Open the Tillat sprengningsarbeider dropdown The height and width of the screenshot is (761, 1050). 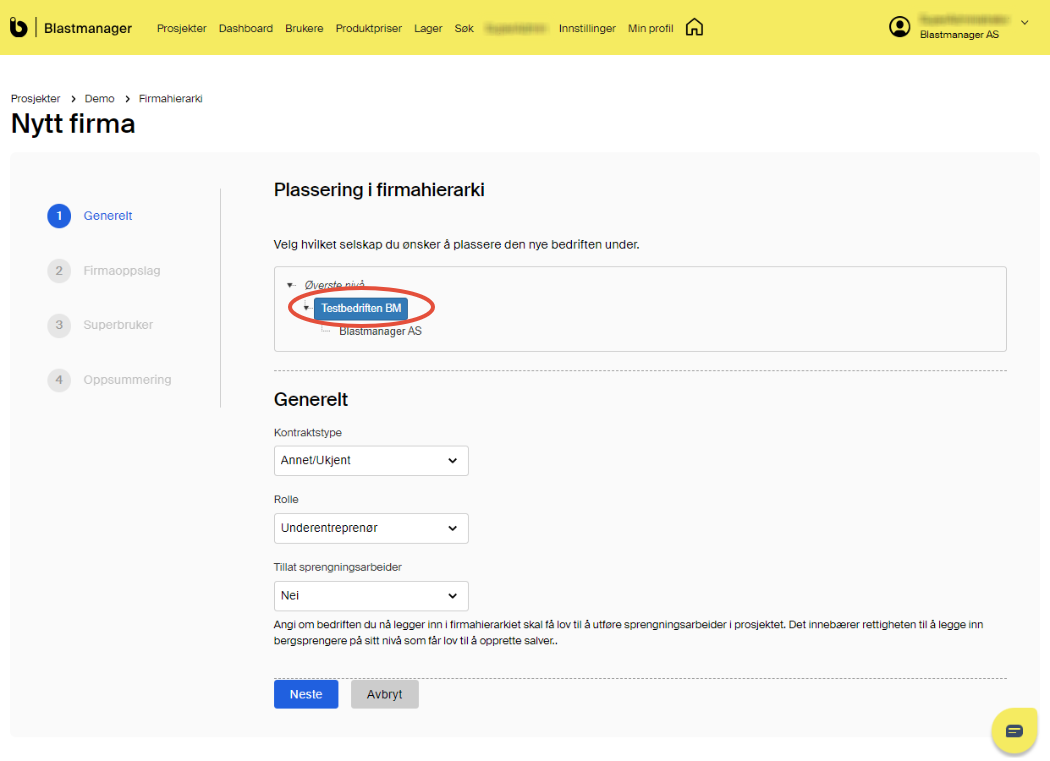pyautogui.click(x=371, y=596)
